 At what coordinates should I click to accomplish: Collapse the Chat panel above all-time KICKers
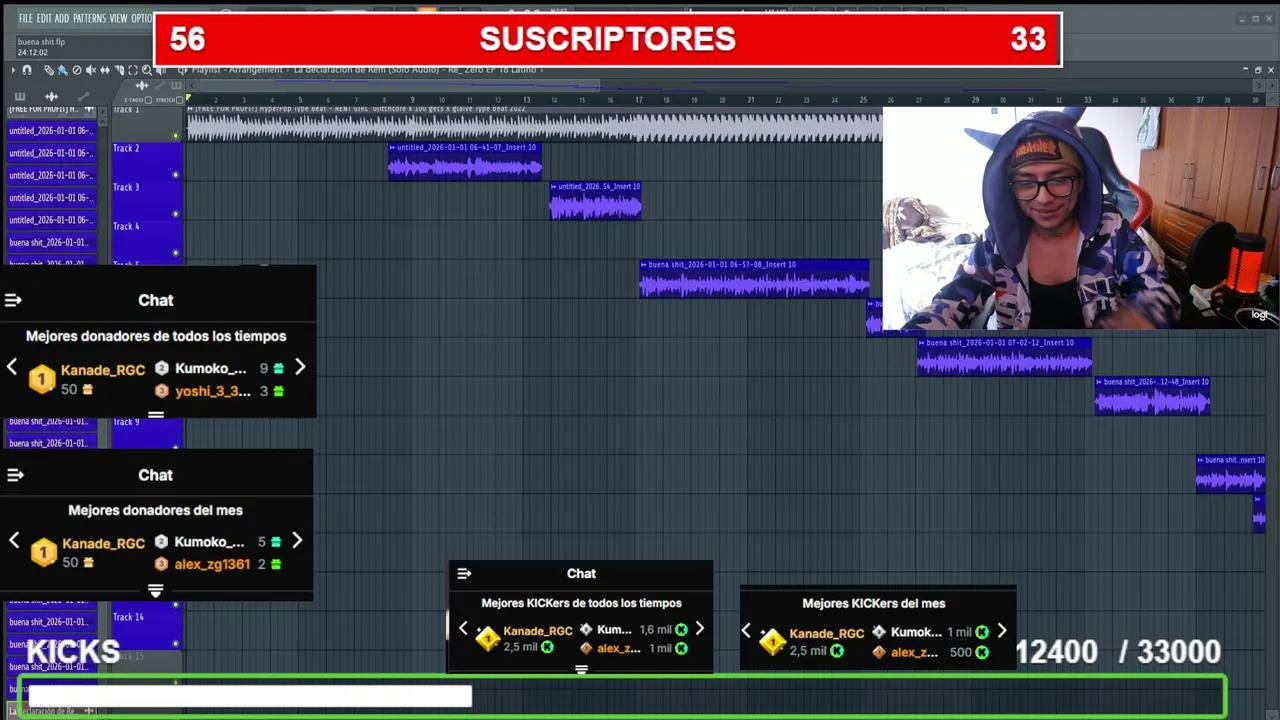pyautogui.click(x=464, y=573)
